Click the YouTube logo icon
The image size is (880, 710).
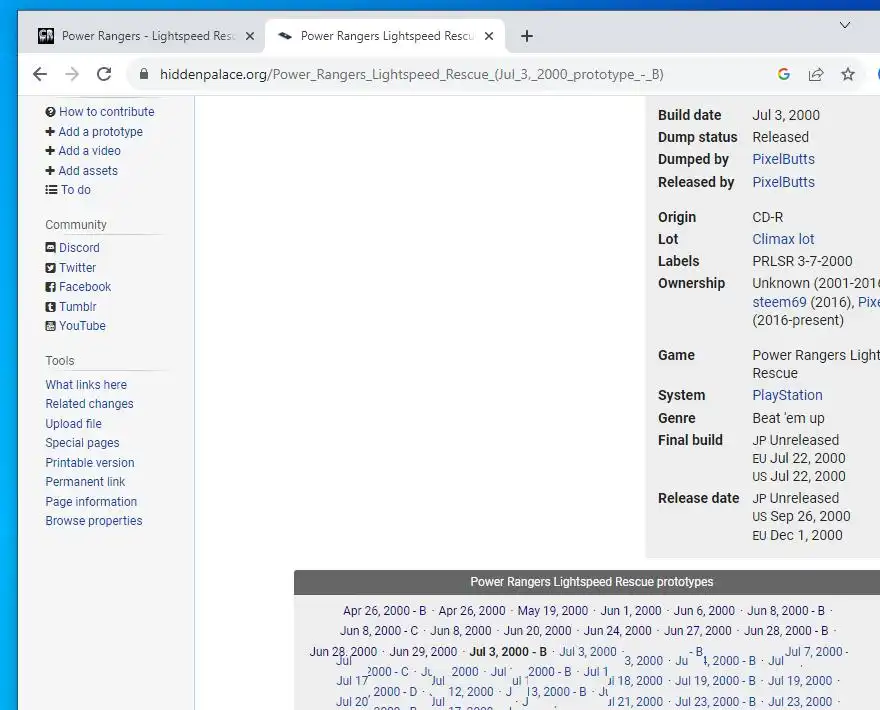[51, 326]
